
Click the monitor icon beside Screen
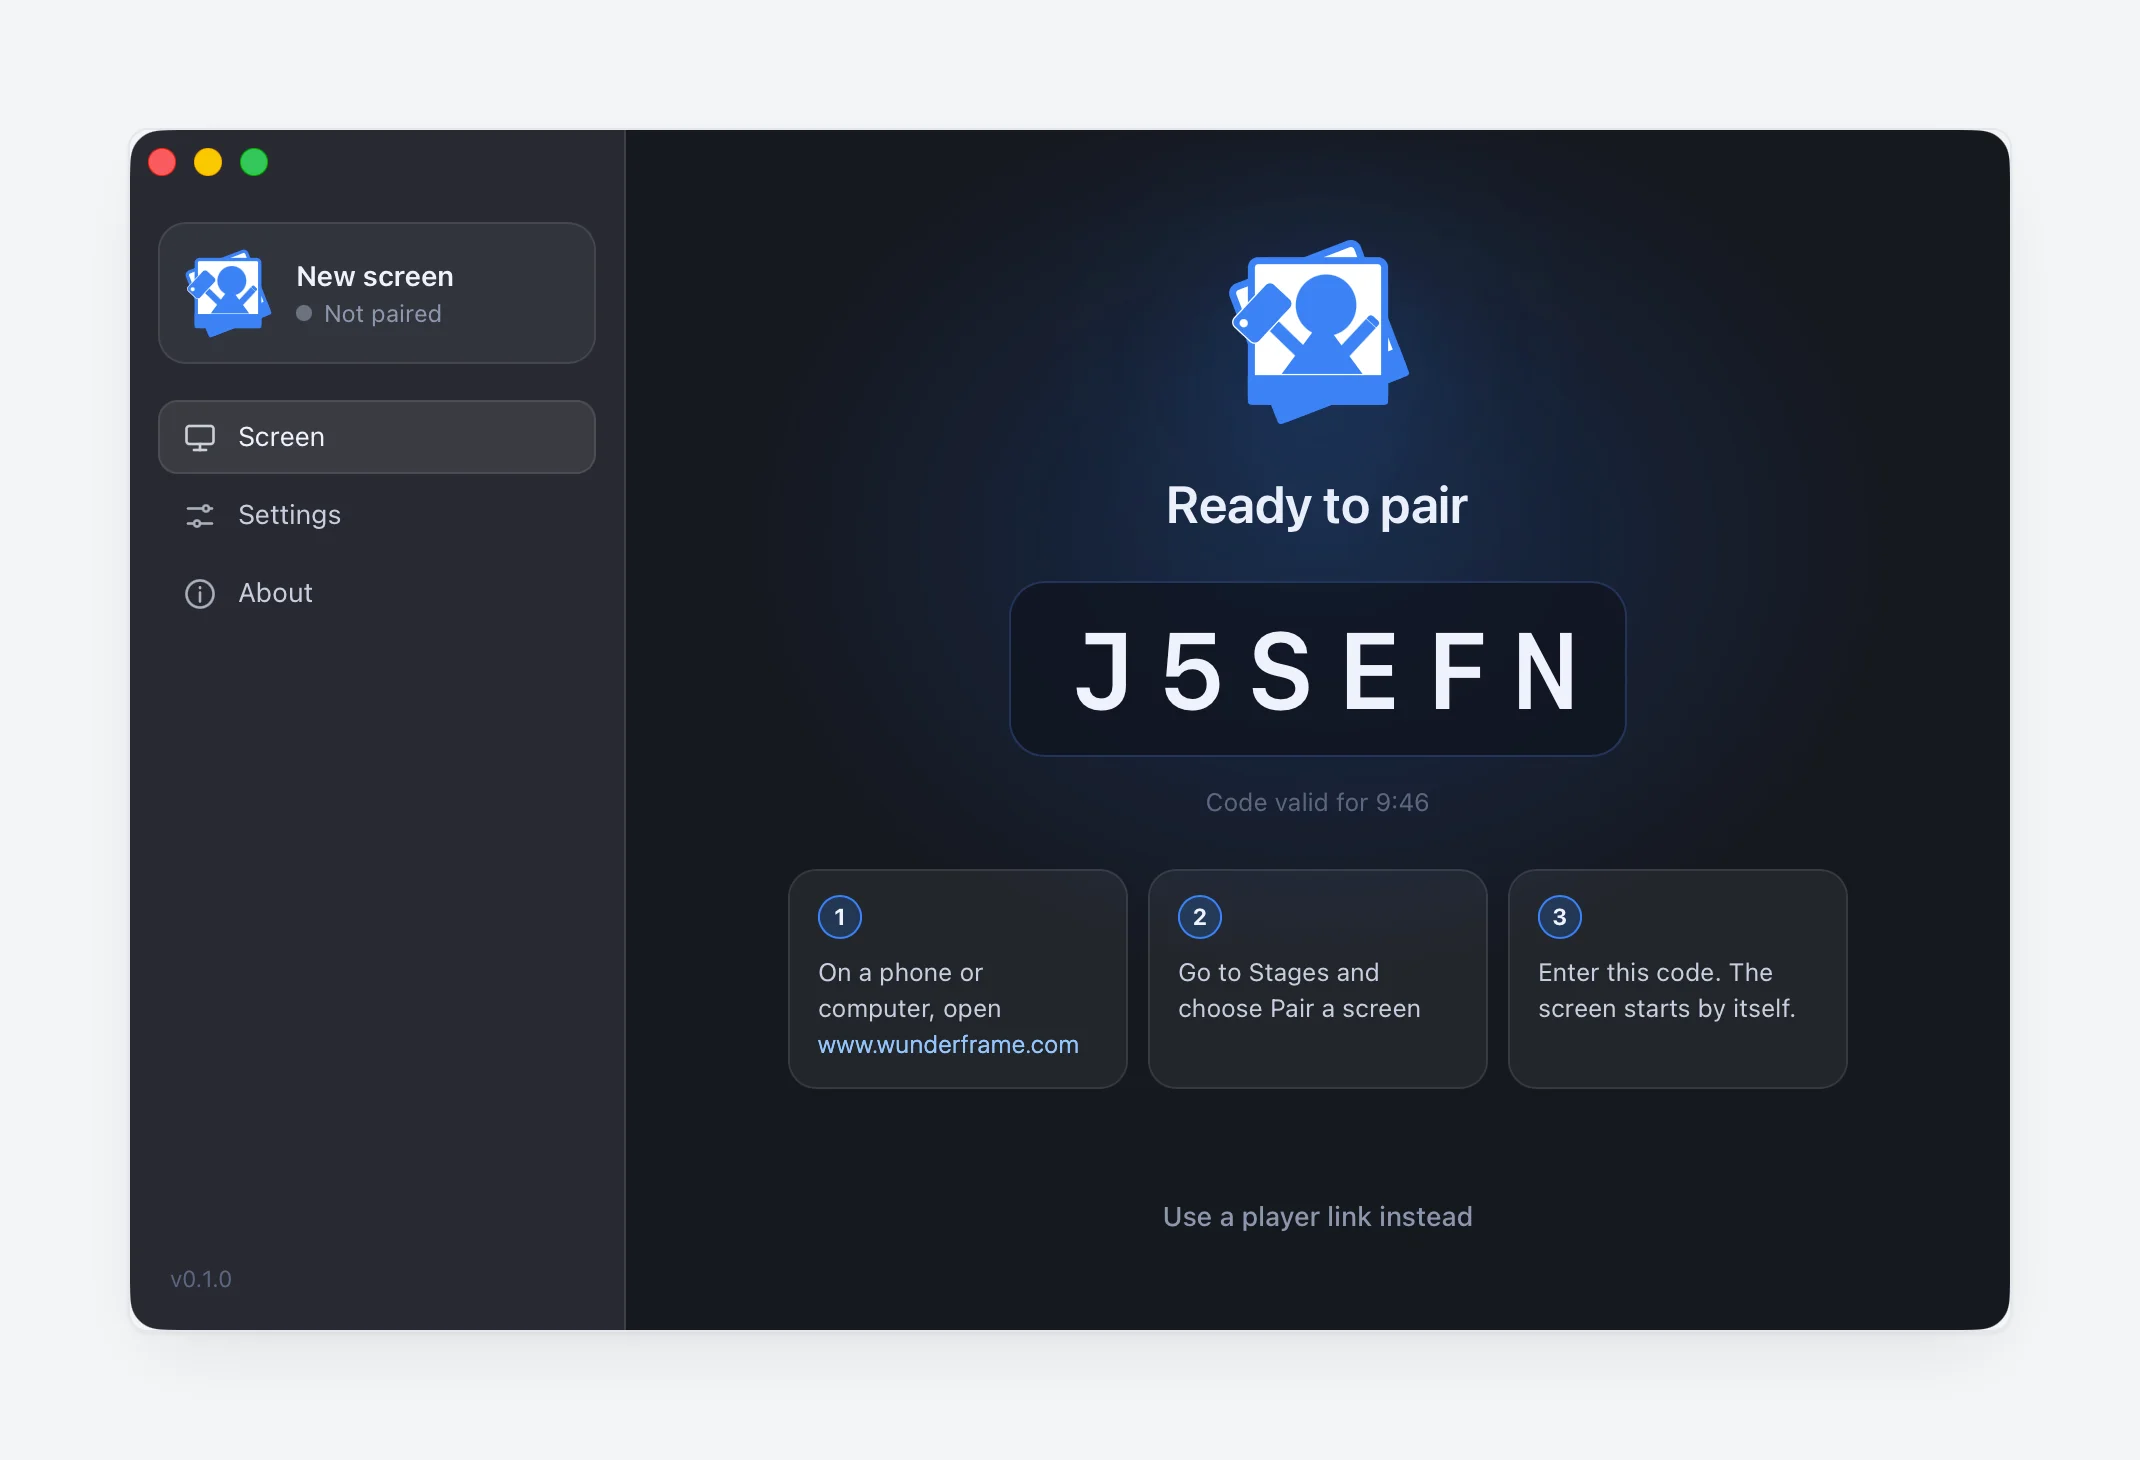(x=200, y=438)
